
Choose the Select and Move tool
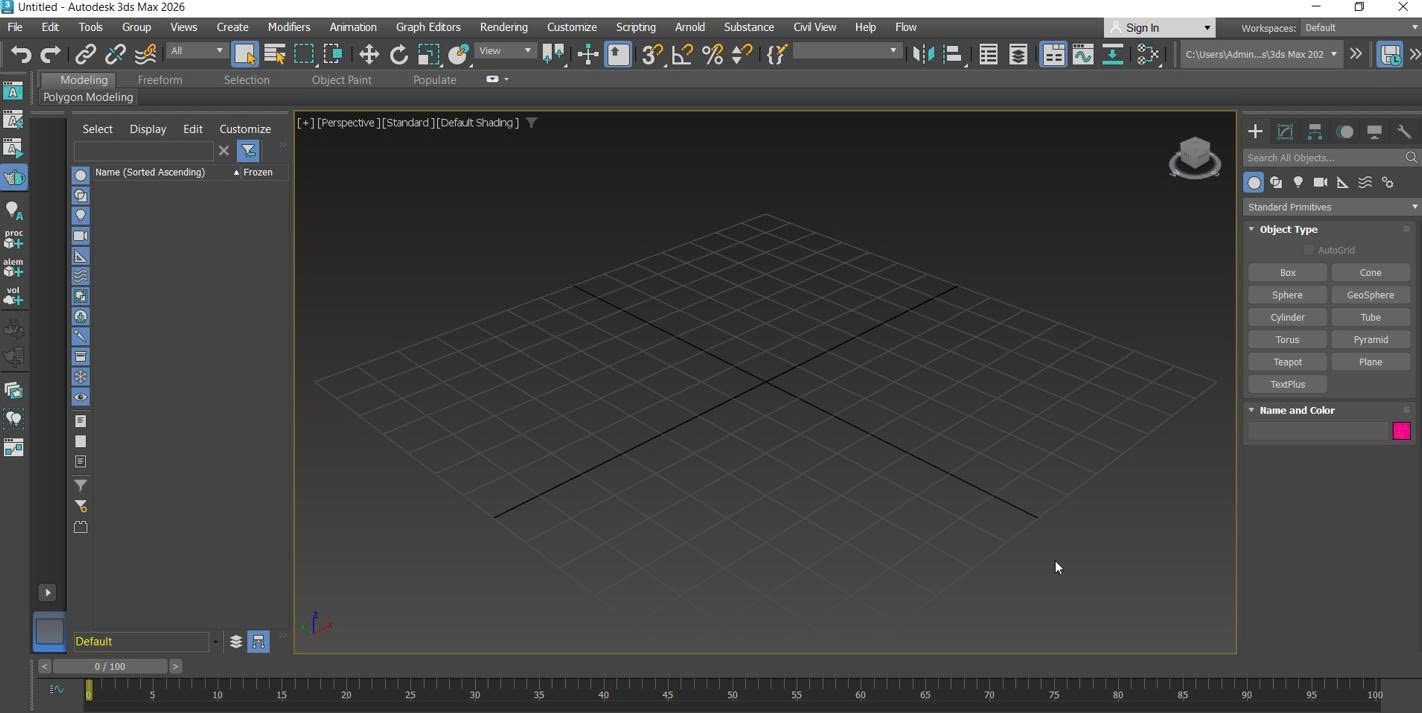coord(369,54)
